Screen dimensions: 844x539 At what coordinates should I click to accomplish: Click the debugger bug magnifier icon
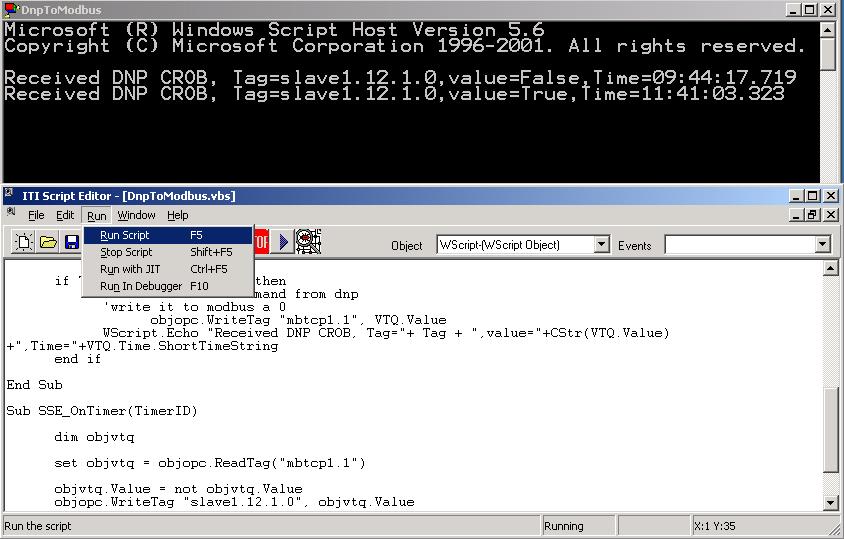click(308, 241)
